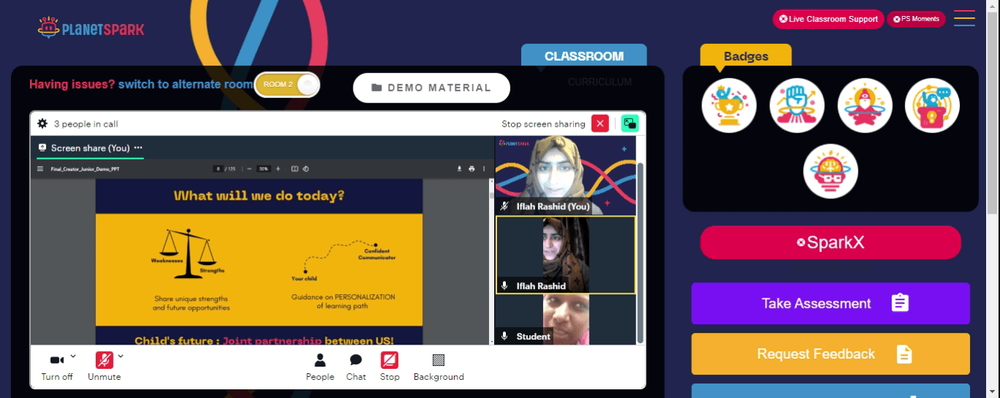Image resolution: width=1000 pixels, height=398 pixels.
Task: Switch to the CLASSROOM tab
Action: [x=584, y=56]
